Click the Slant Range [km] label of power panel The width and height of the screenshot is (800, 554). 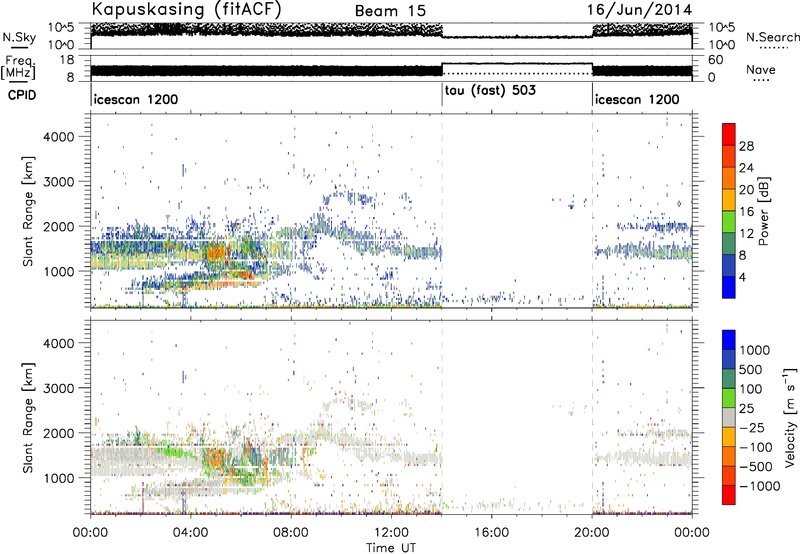tap(28, 211)
